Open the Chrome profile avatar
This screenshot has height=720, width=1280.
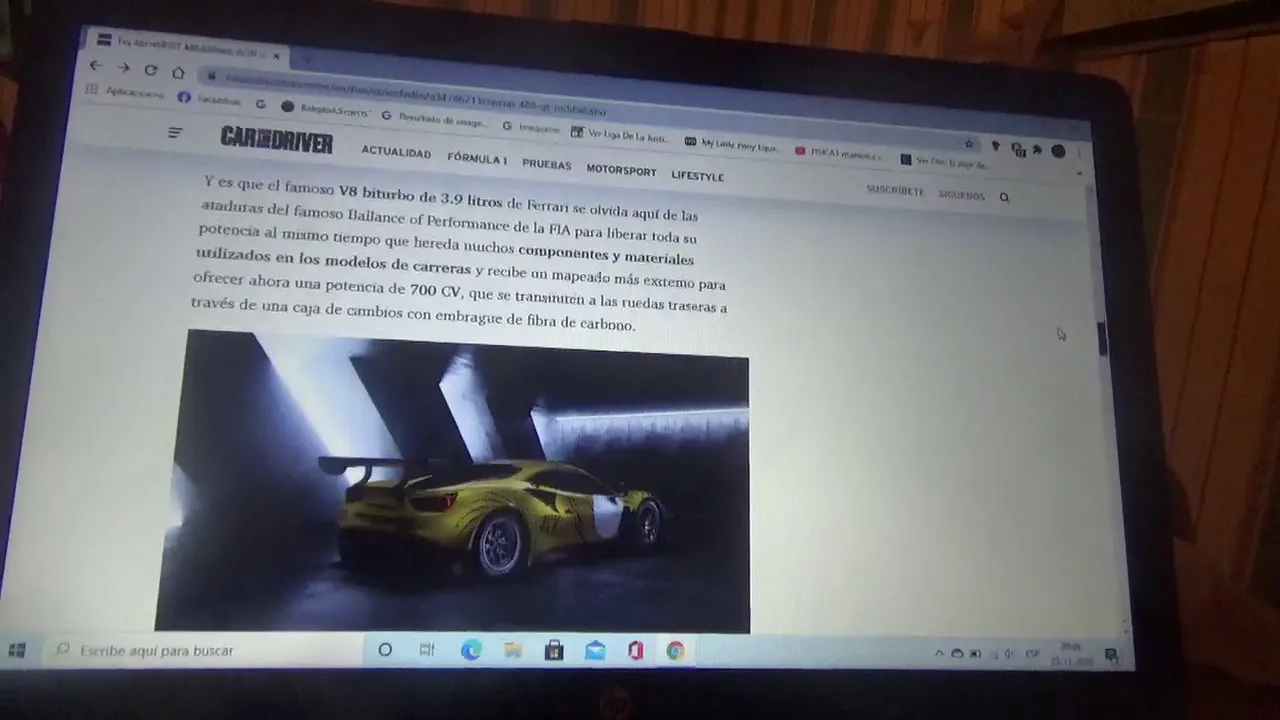click(1058, 151)
